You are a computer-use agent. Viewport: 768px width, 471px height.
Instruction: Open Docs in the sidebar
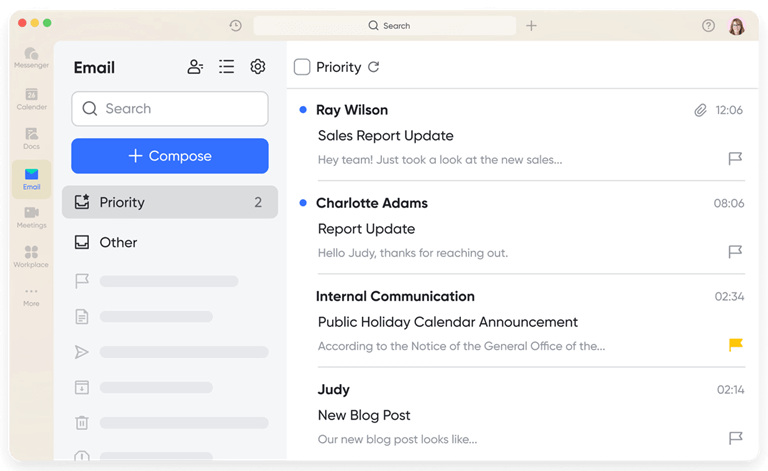(x=31, y=138)
